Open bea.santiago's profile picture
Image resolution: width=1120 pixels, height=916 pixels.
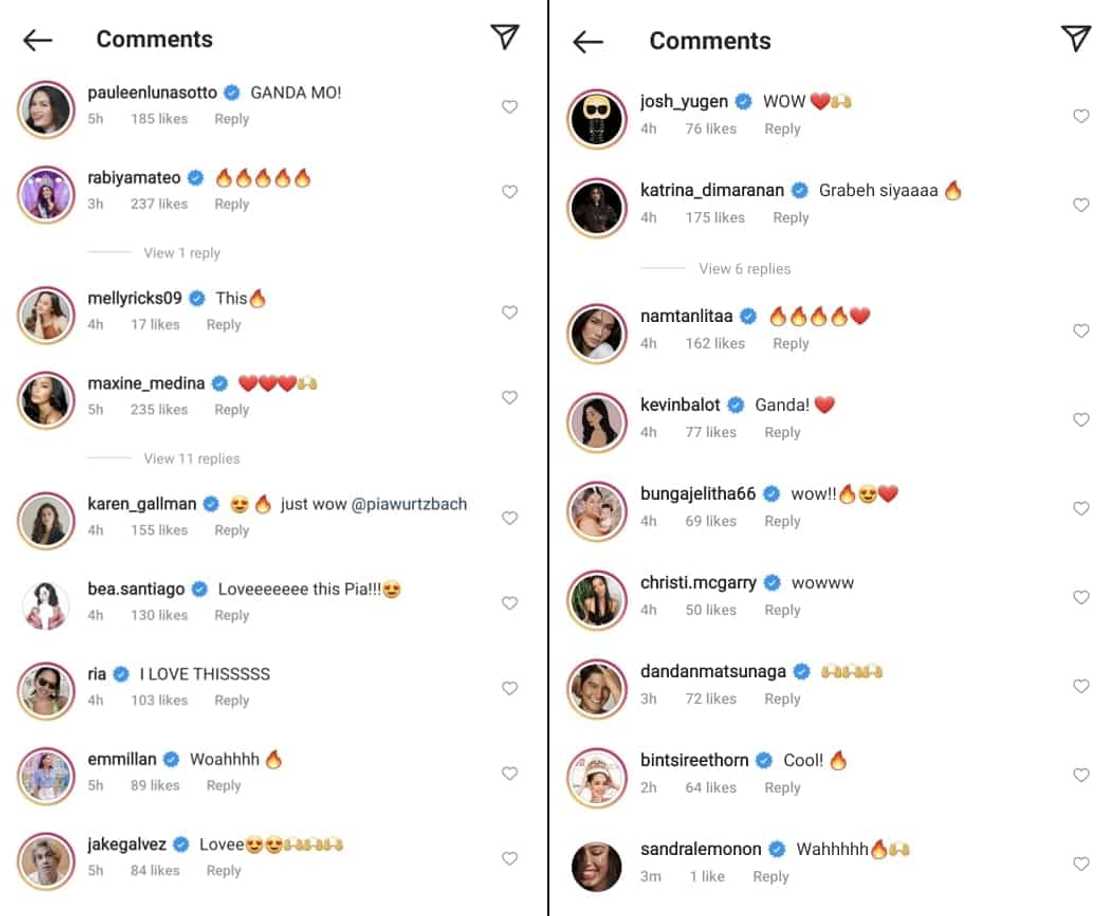pyautogui.click(x=46, y=603)
